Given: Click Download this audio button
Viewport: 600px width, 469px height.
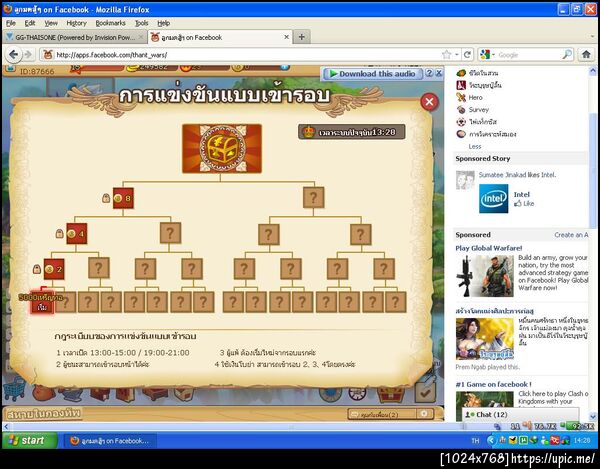Looking at the screenshot, I should 372,73.
